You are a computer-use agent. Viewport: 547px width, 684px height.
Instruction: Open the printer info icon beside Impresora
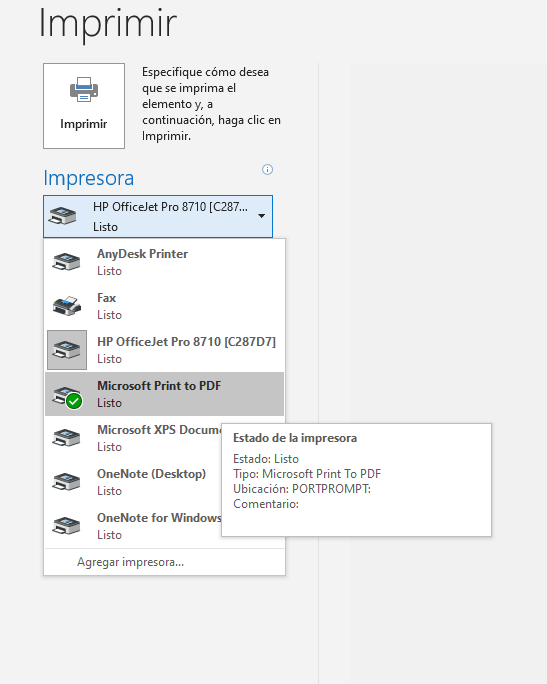point(267,169)
